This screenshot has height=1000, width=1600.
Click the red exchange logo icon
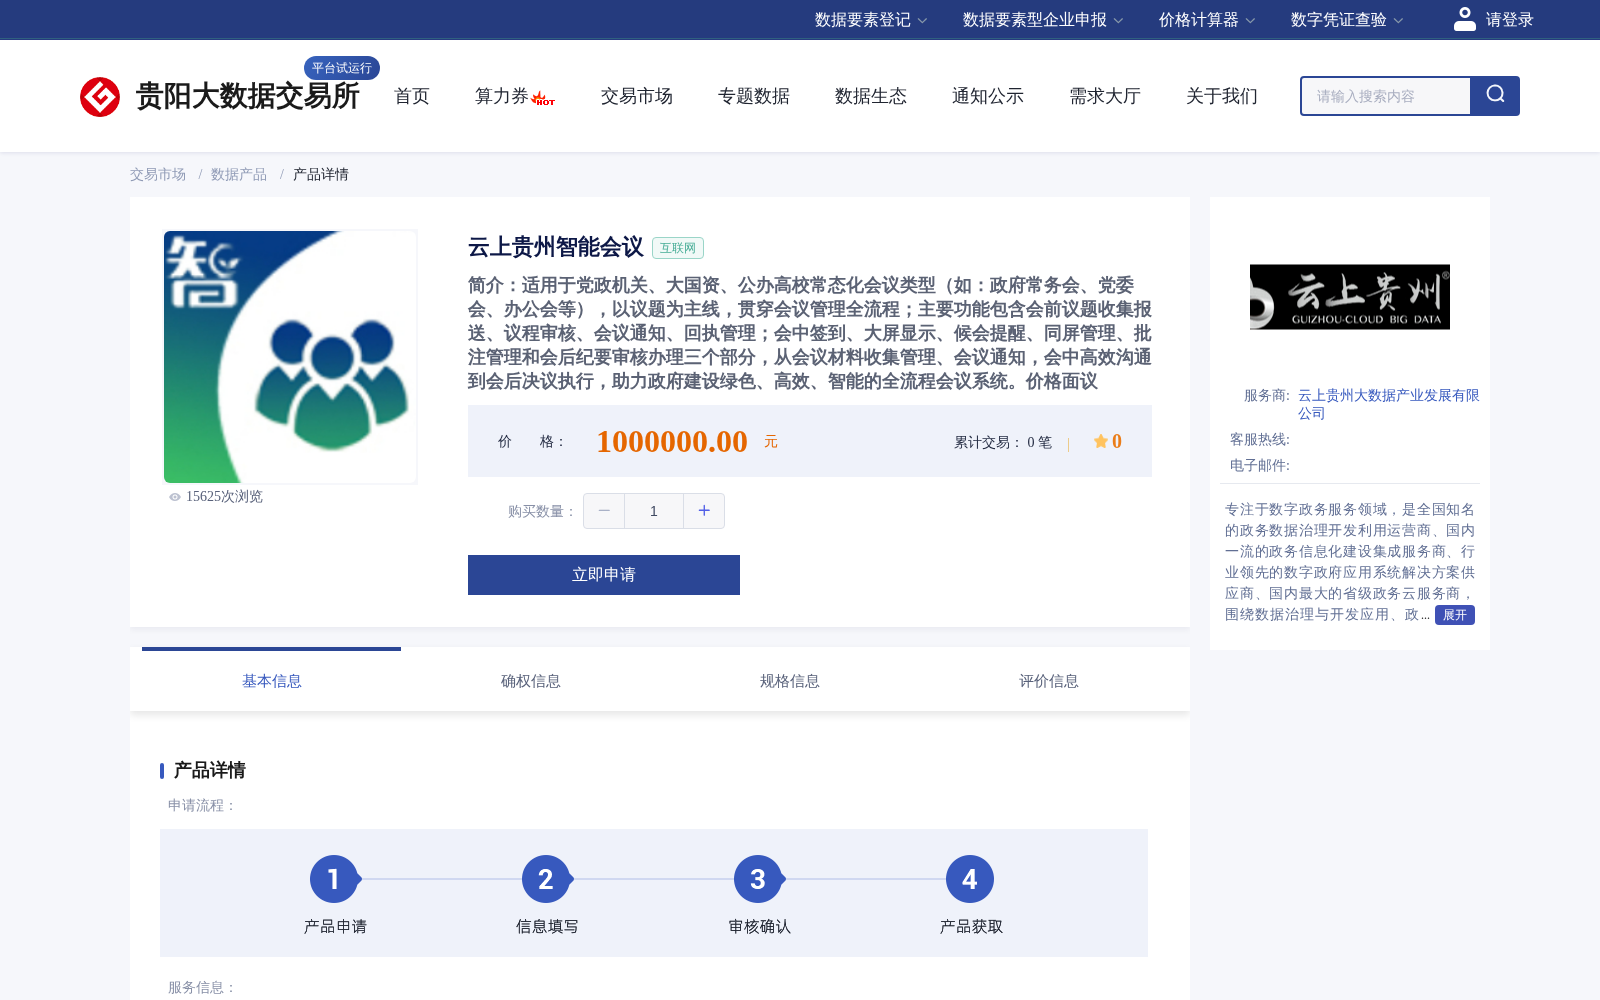[100, 97]
